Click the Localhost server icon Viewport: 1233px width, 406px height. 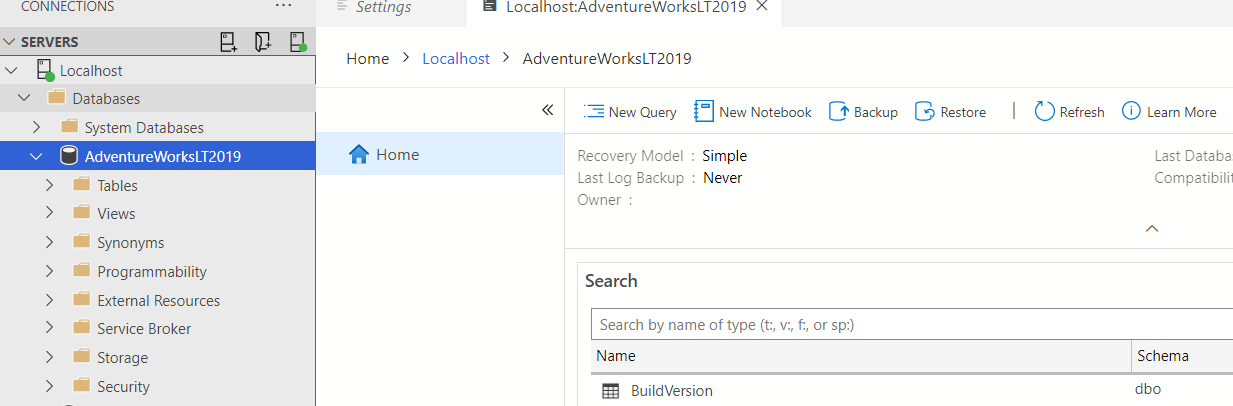[x=45, y=70]
